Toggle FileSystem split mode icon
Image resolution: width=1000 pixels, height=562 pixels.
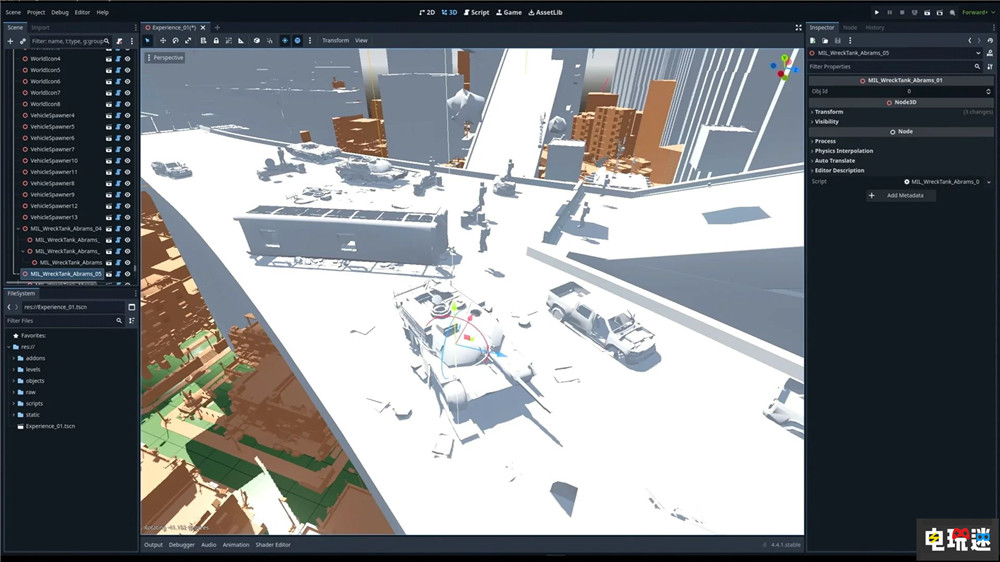tap(132, 307)
